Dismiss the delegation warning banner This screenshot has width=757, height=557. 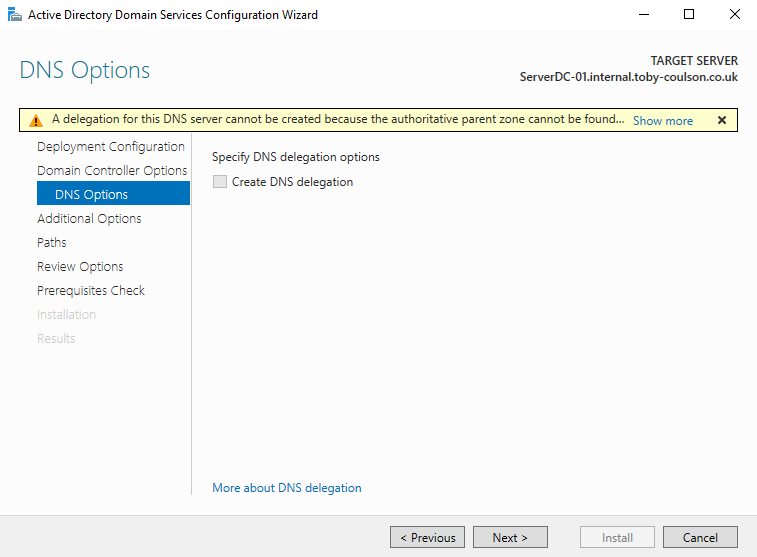click(x=721, y=120)
